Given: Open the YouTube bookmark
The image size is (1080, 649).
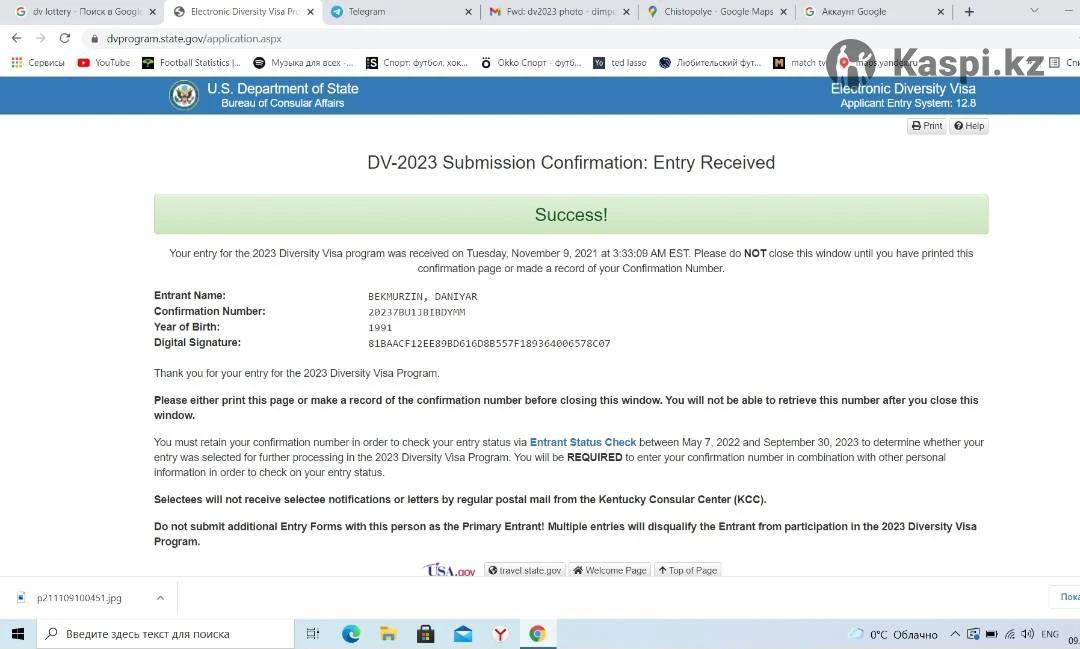Looking at the screenshot, I should point(104,62).
